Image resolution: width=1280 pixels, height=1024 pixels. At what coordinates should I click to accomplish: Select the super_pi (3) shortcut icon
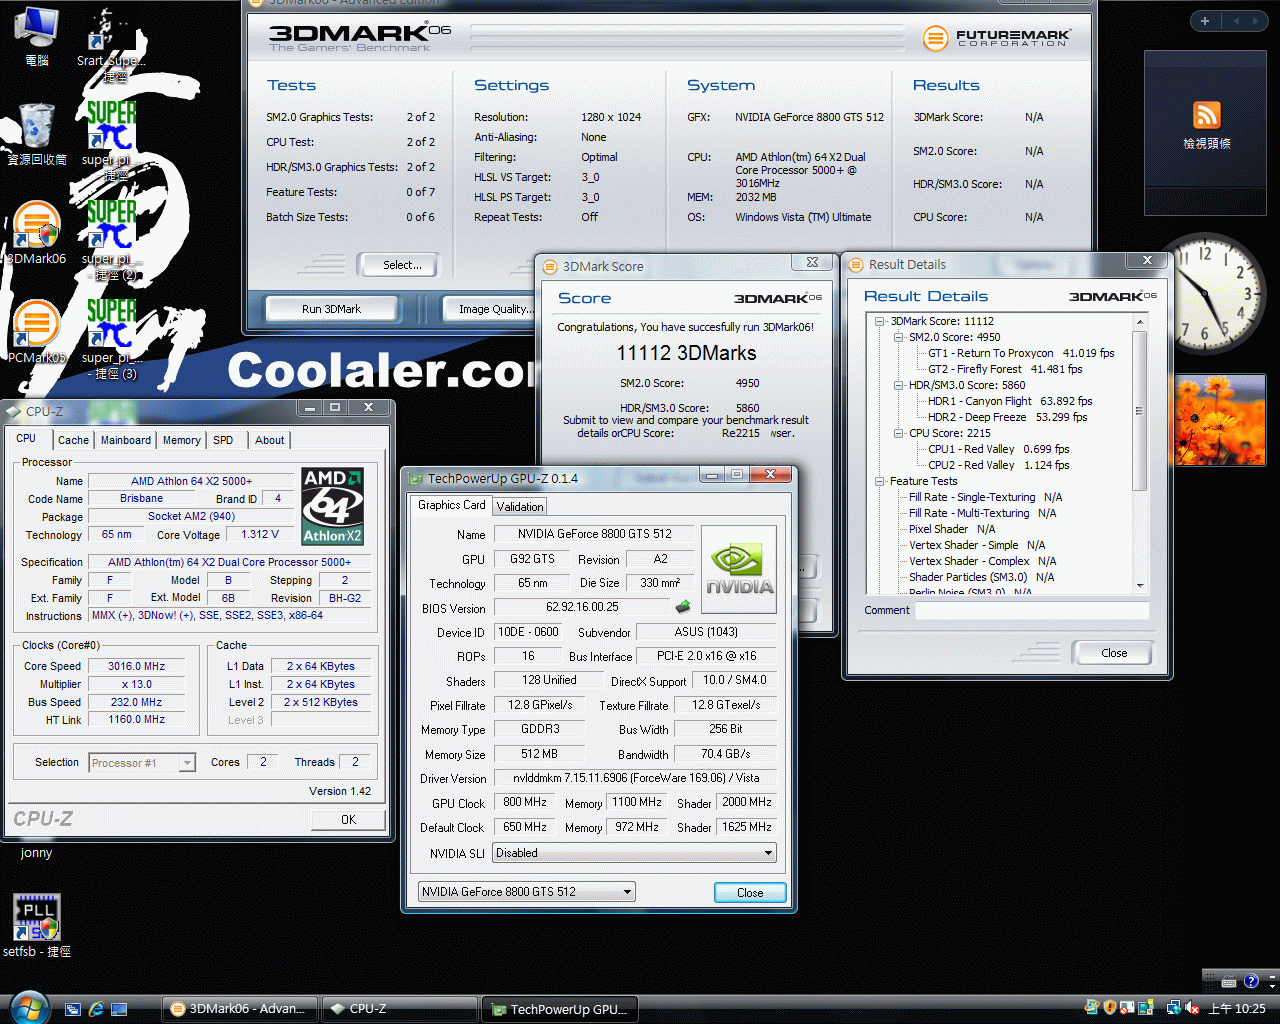click(110, 339)
